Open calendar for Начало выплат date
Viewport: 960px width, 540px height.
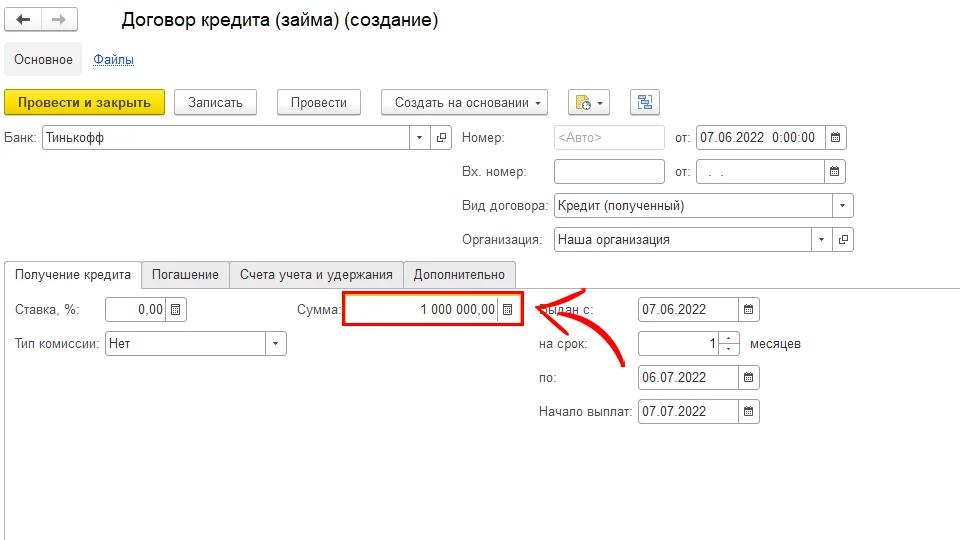pyautogui.click(x=749, y=411)
